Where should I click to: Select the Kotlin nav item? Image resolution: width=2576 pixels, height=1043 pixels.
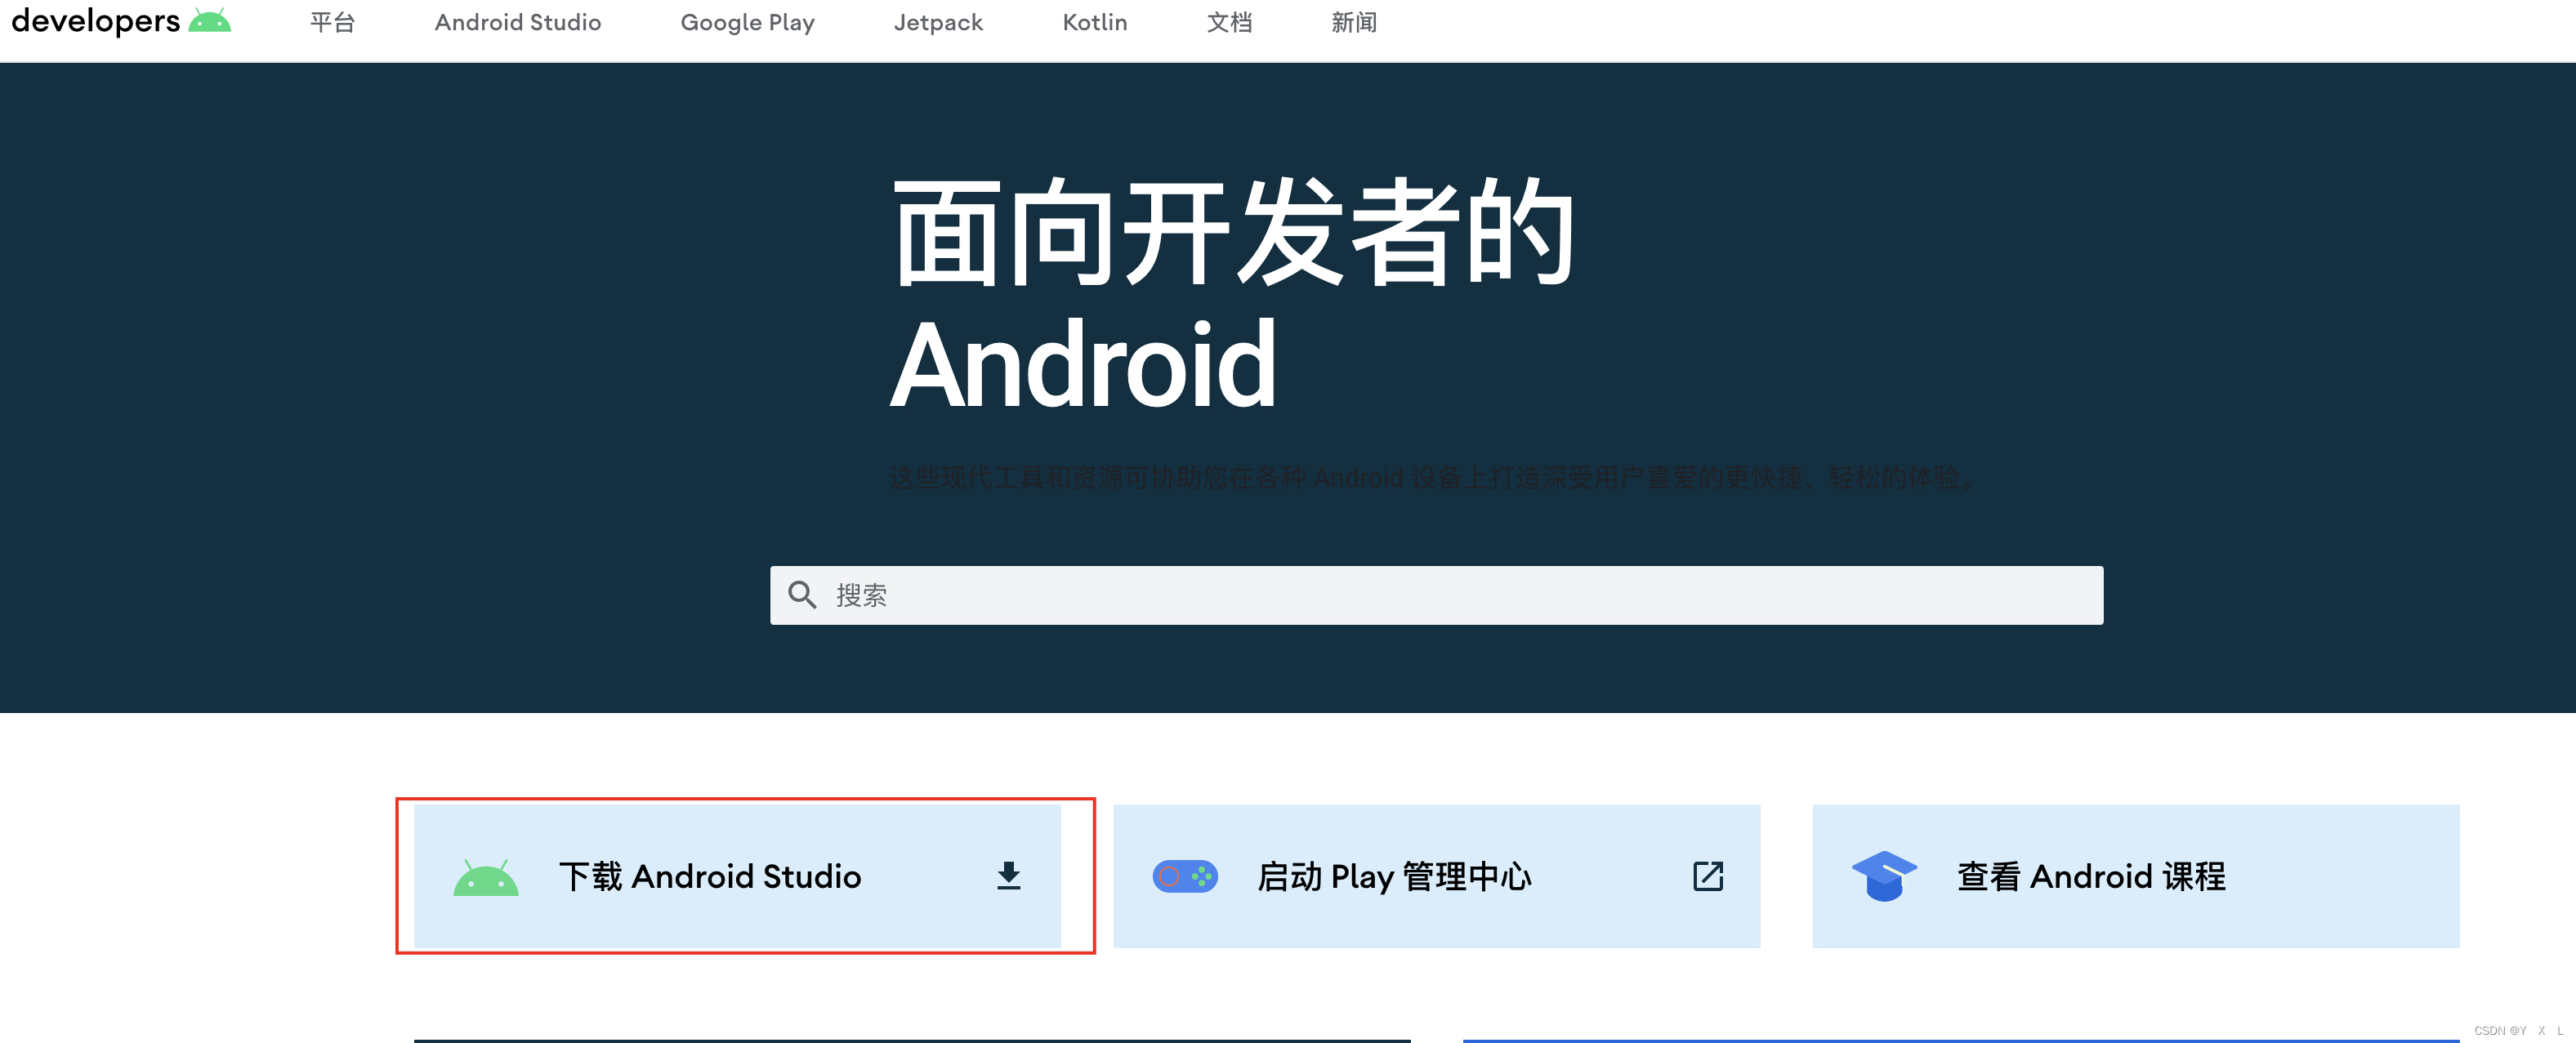point(1095,22)
